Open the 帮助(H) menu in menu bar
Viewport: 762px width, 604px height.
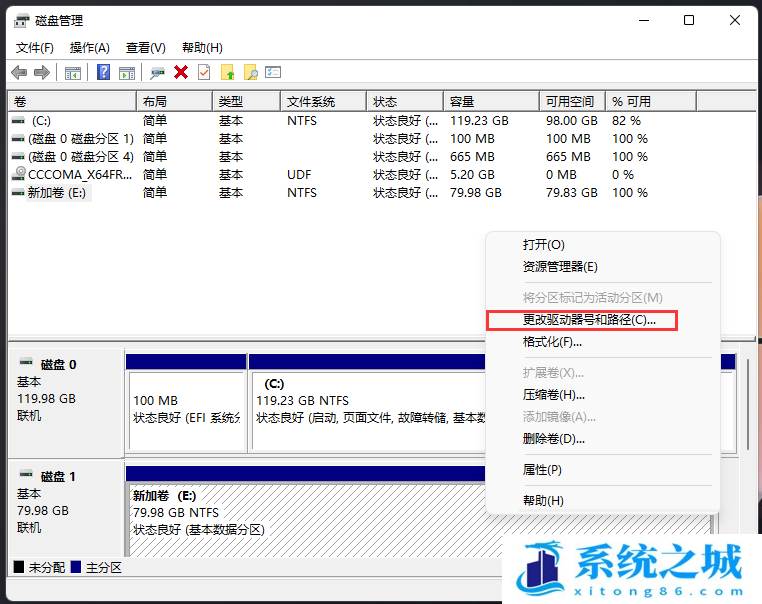click(202, 48)
